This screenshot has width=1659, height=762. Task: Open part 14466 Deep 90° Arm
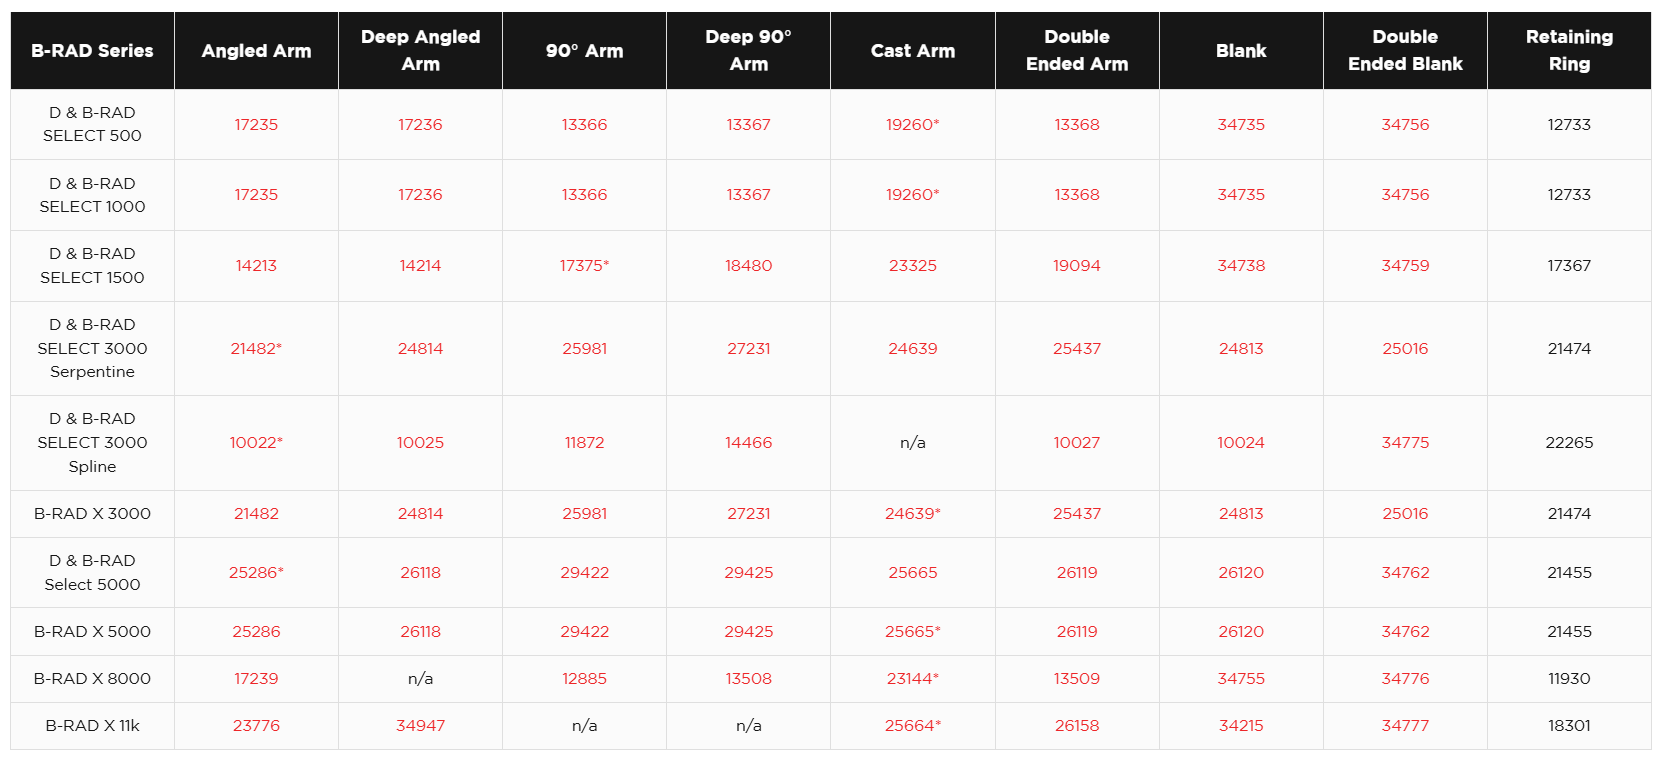pos(748,443)
